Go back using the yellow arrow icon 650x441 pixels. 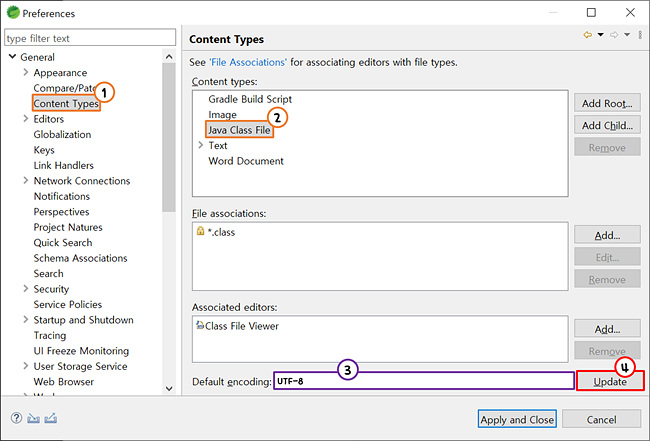coord(587,35)
